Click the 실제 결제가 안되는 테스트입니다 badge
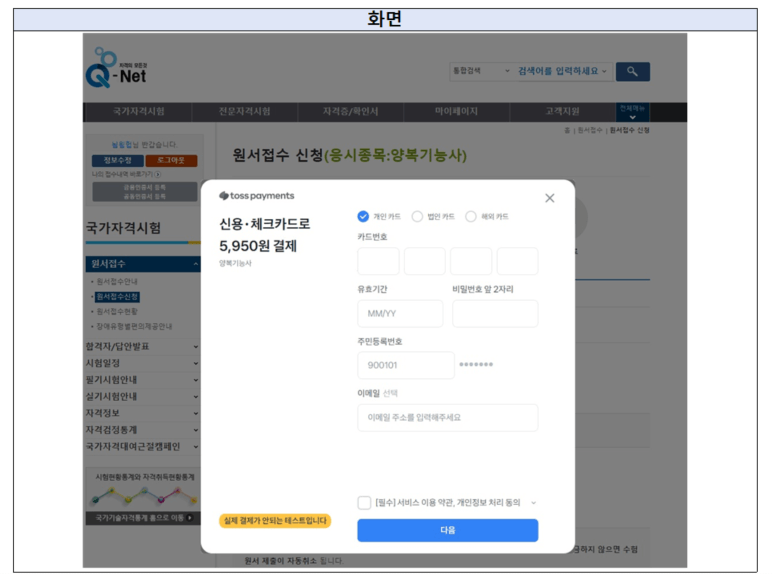Image resolution: width=772 pixels, height=574 pixels. point(275,521)
